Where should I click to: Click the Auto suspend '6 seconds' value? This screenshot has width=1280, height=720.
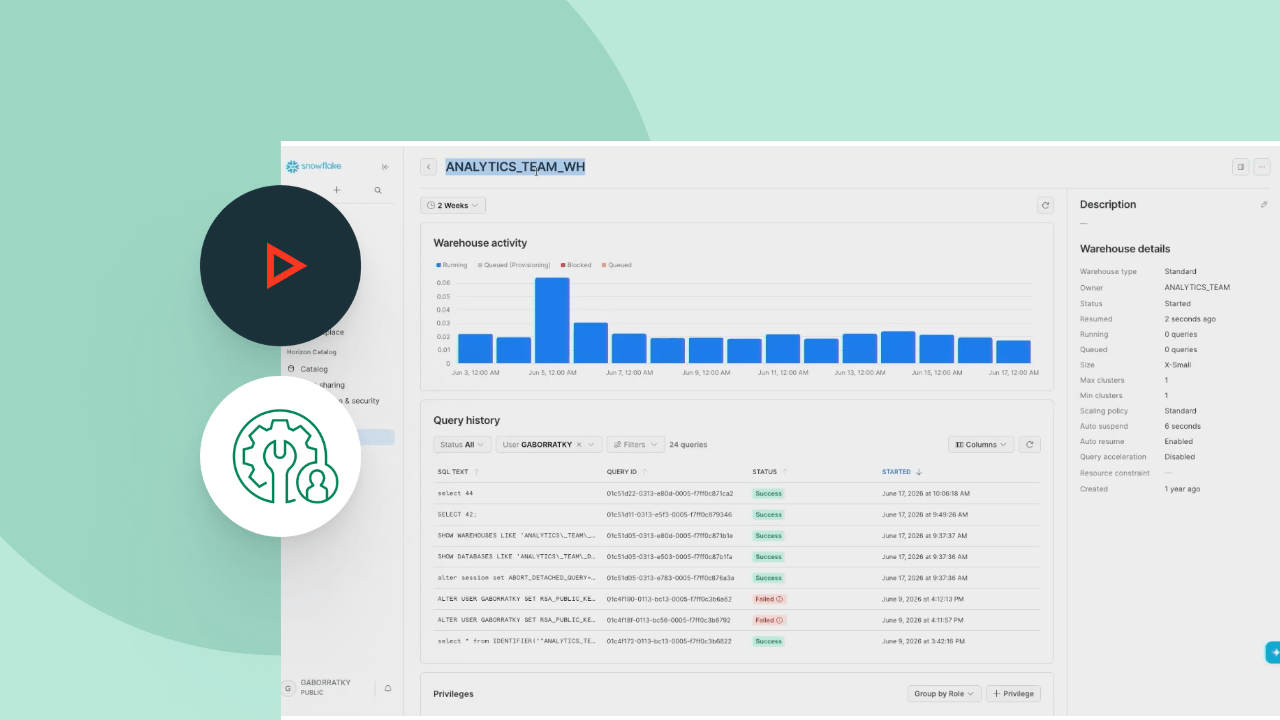click(x=1182, y=426)
